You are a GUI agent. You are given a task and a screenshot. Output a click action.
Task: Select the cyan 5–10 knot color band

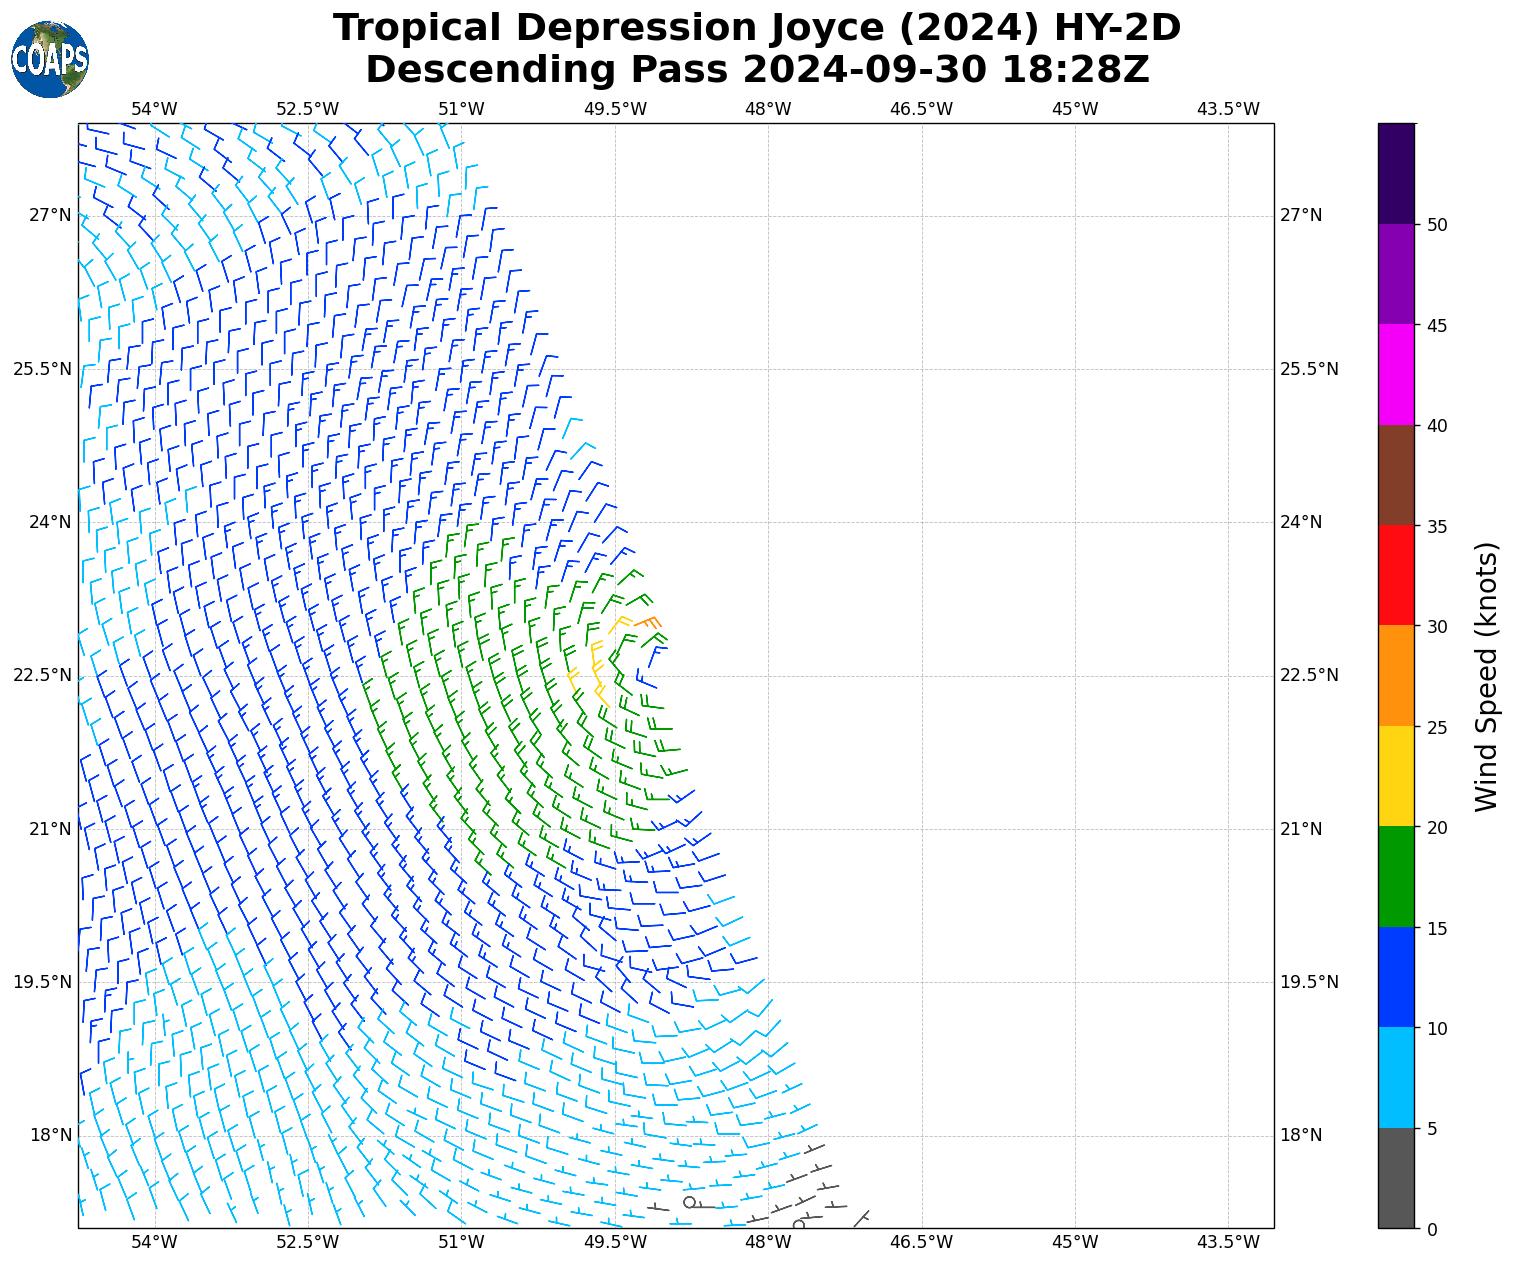(1395, 1077)
